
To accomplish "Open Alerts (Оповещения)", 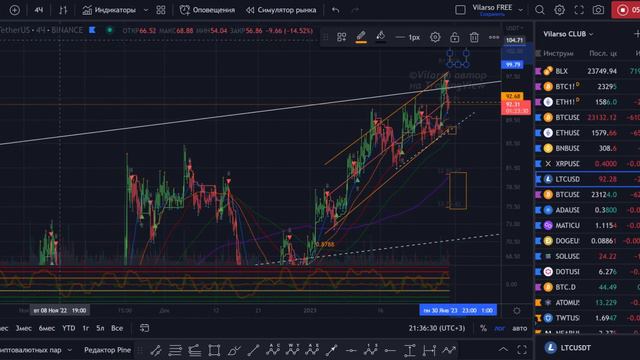I will click(x=207, y=10).
